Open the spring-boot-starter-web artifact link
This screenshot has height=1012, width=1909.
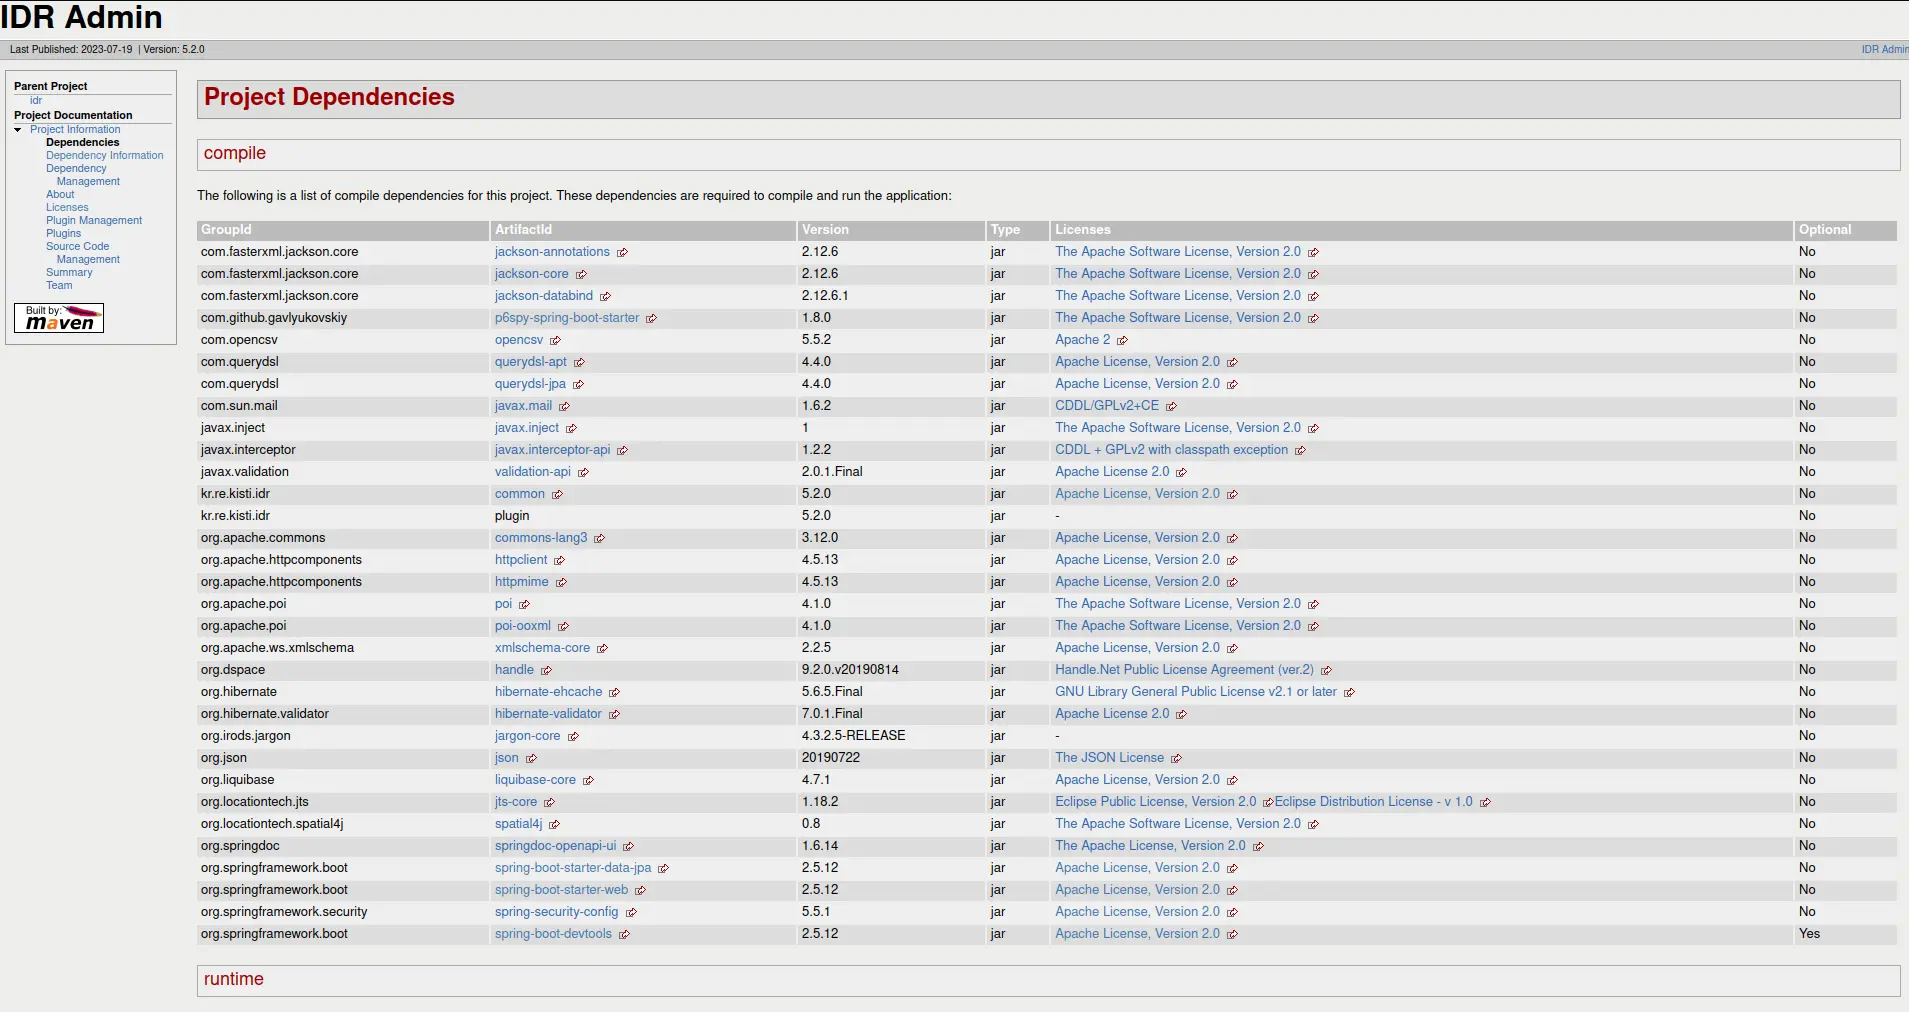(x=562, y=890)
